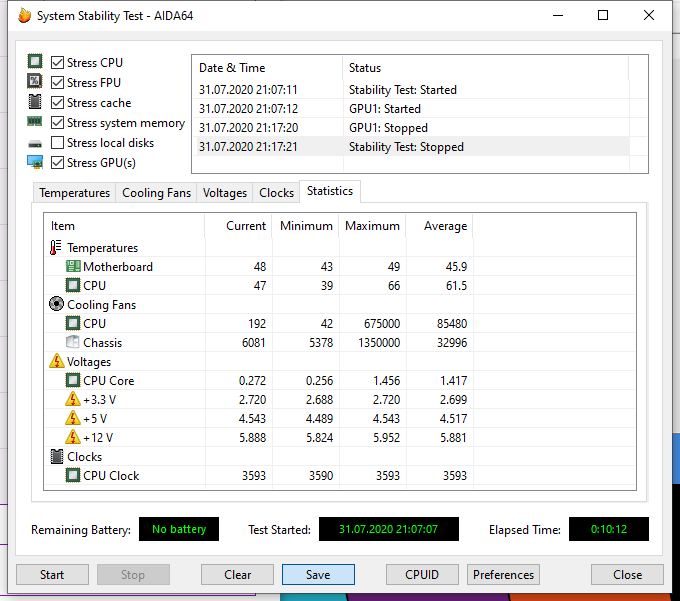Image resolution: width=680 pixels, height=601 pixels.
Task: Click the Current column header
Action: [238, 226]
